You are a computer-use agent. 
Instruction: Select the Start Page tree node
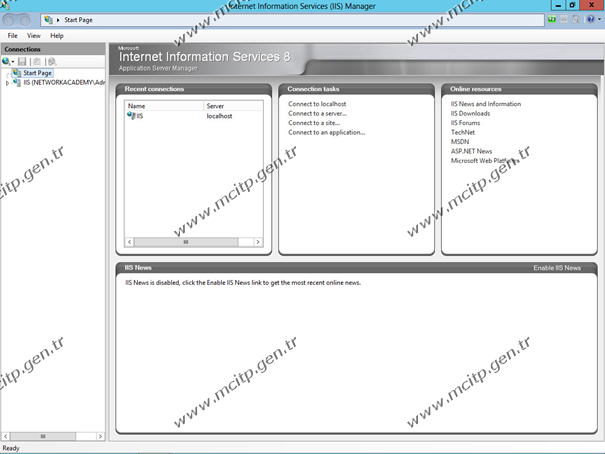tap(37, 73)
